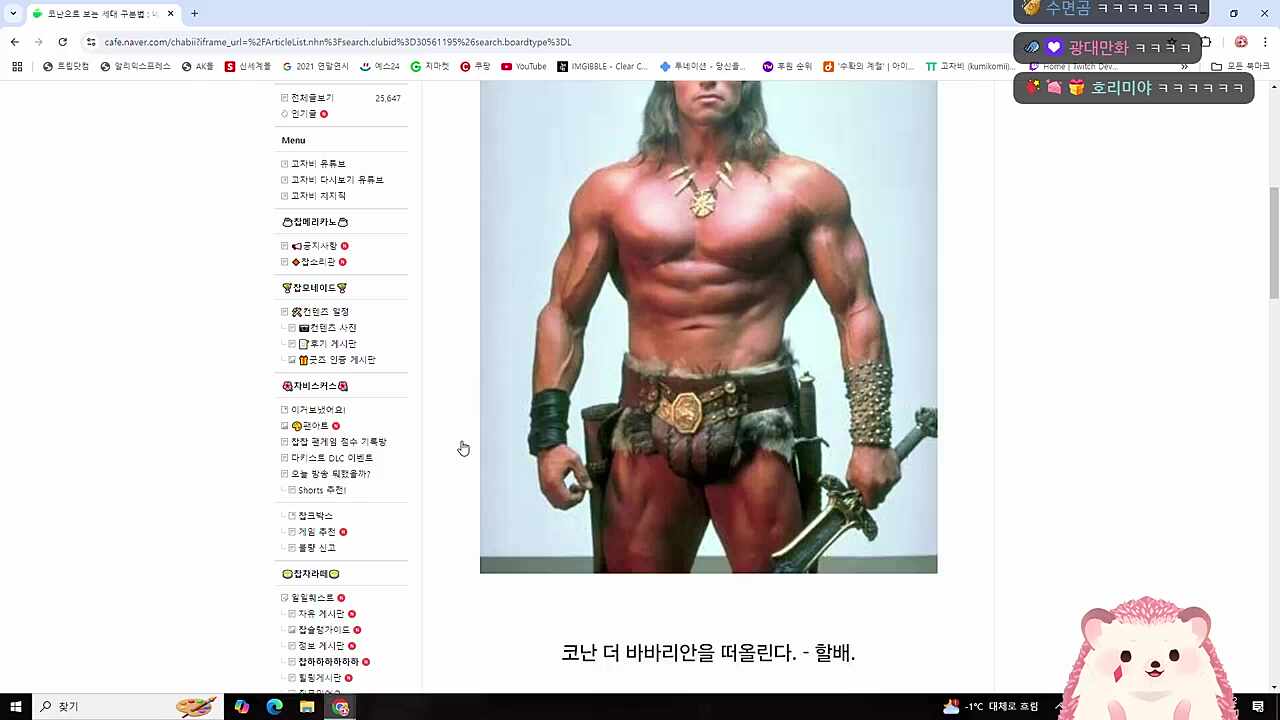
Task: Open the 팬아트 board
Action: (310, 426)
